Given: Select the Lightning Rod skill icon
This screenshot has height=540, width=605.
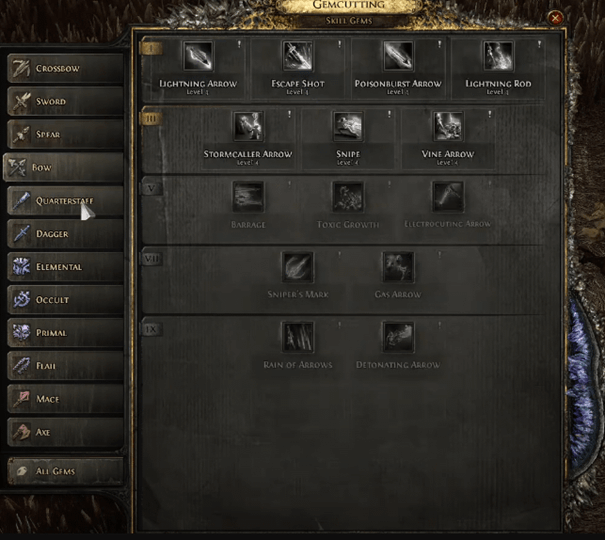Looking at the screenshot, I should point(498,56).
